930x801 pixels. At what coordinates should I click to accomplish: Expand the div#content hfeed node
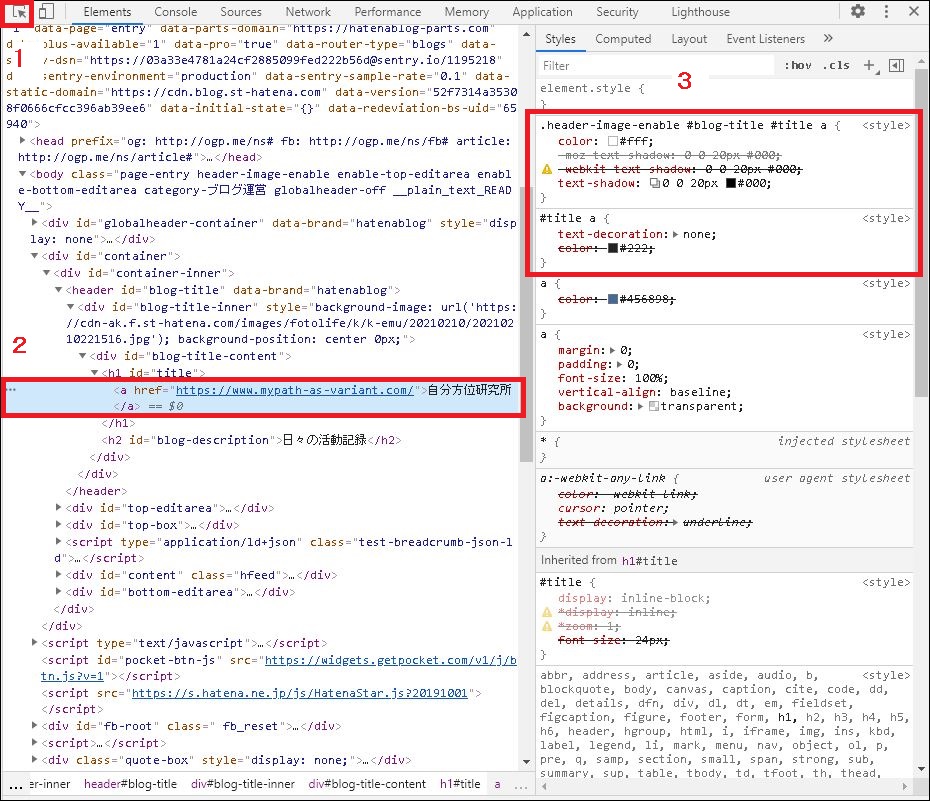click(x=58, y=575)
